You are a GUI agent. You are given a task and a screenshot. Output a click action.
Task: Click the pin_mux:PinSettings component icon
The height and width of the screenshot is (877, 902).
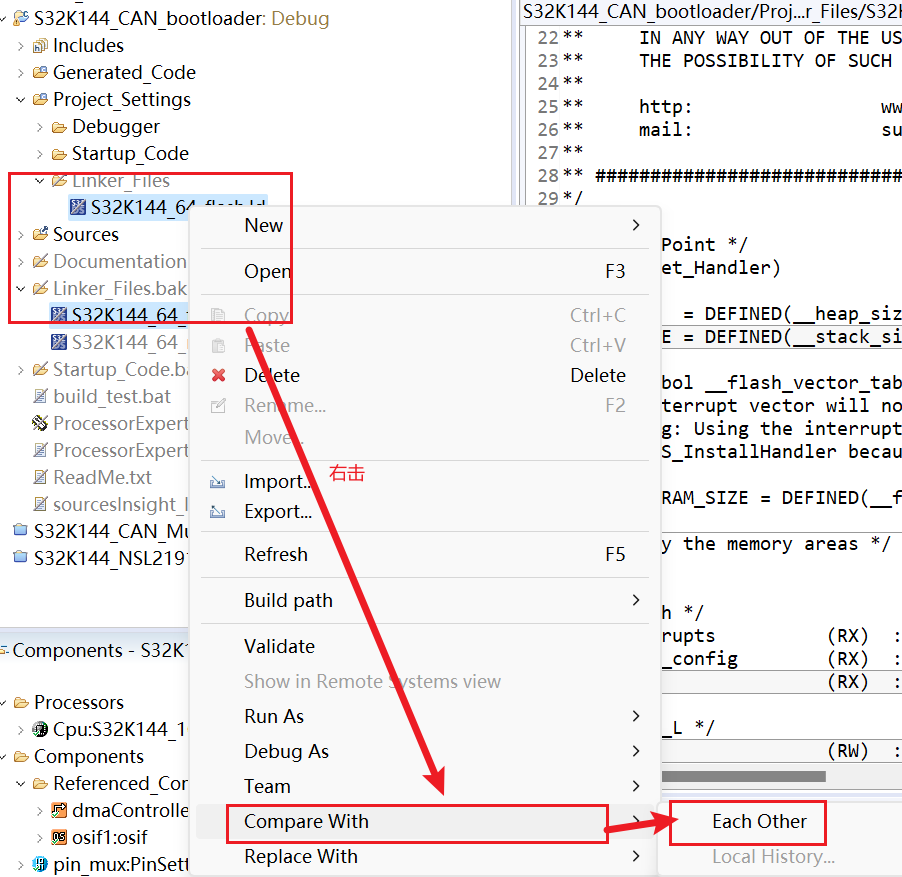tap(38, 864)
